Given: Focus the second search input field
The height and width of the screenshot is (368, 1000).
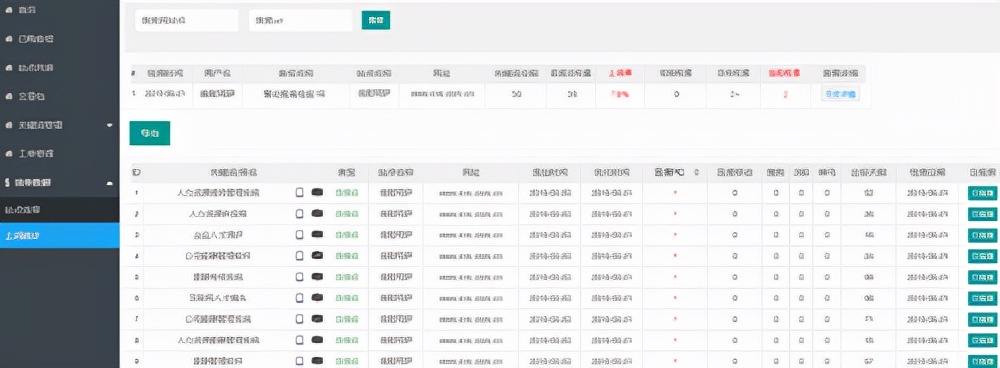Looking at the screenshot, I should click(300, 20).
